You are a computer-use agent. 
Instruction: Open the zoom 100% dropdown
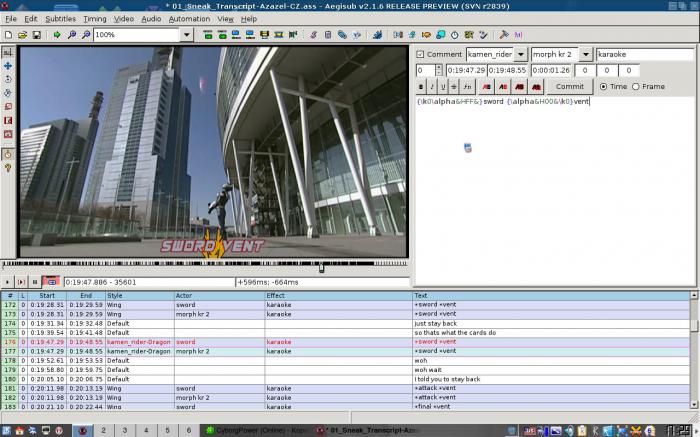tap(187, 34)
